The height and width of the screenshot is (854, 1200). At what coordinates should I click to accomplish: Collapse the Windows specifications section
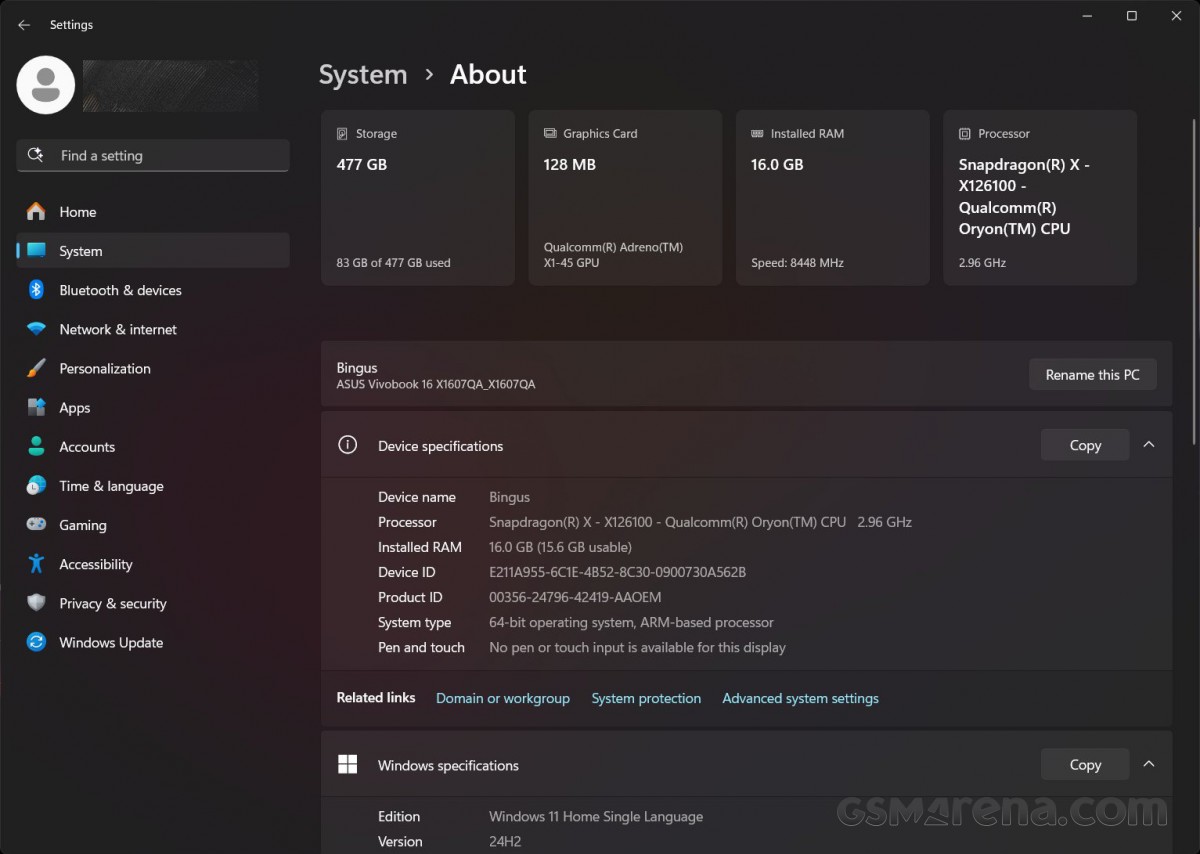click(1149, 764)
